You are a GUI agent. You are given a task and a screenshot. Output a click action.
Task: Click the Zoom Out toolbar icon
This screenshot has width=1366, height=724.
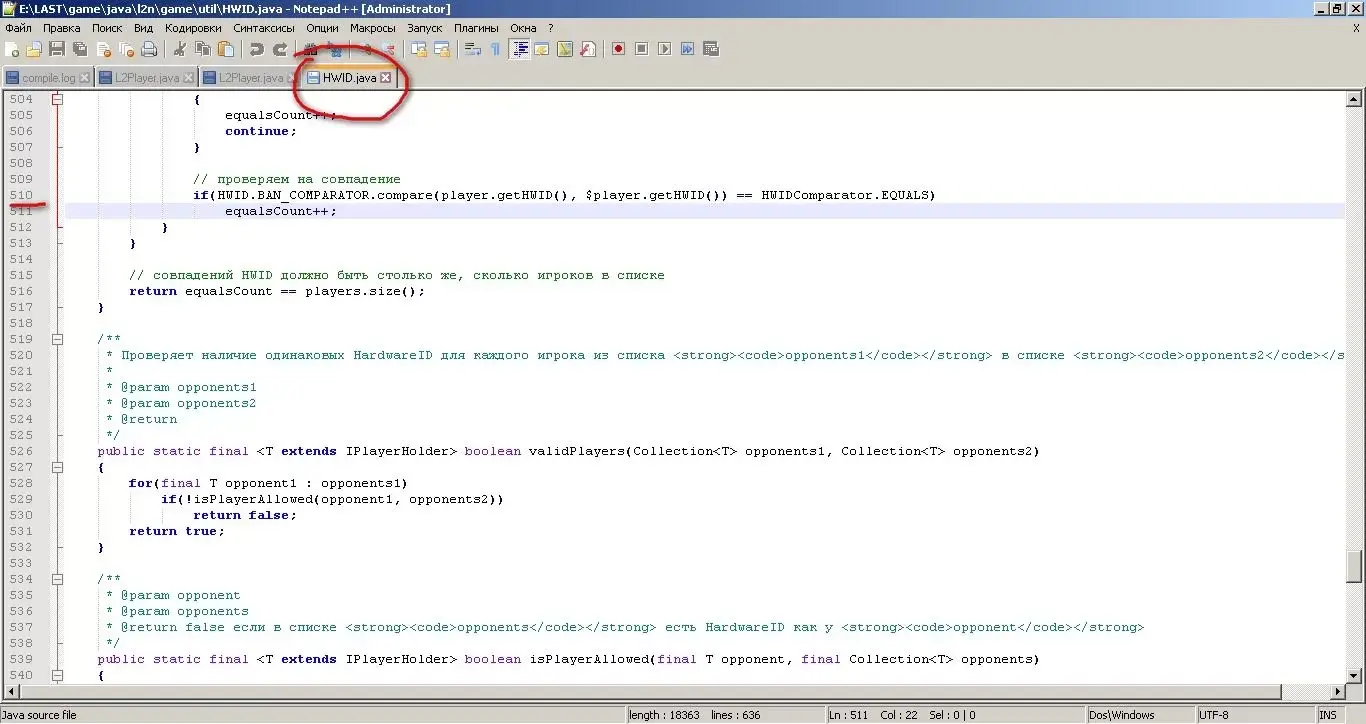pos(388,49)
